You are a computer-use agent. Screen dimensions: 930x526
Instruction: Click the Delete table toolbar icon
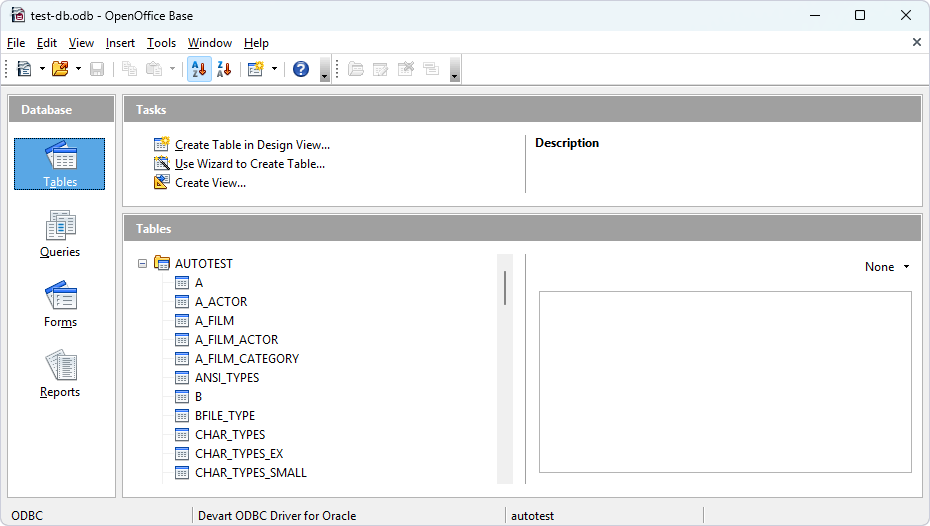406,69
